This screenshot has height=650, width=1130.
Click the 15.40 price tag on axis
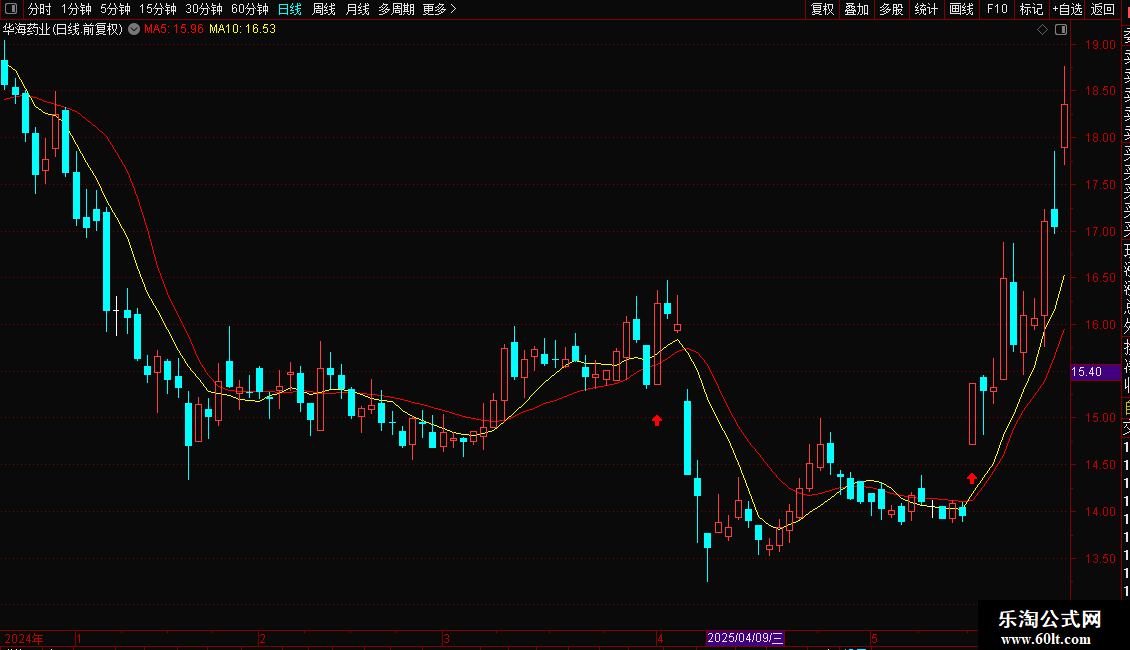click(1095, 372)
